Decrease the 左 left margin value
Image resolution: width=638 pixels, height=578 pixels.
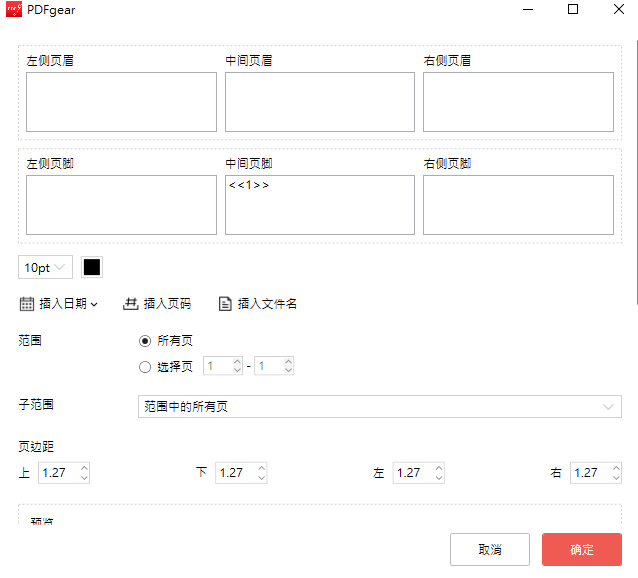pos(439,478)
